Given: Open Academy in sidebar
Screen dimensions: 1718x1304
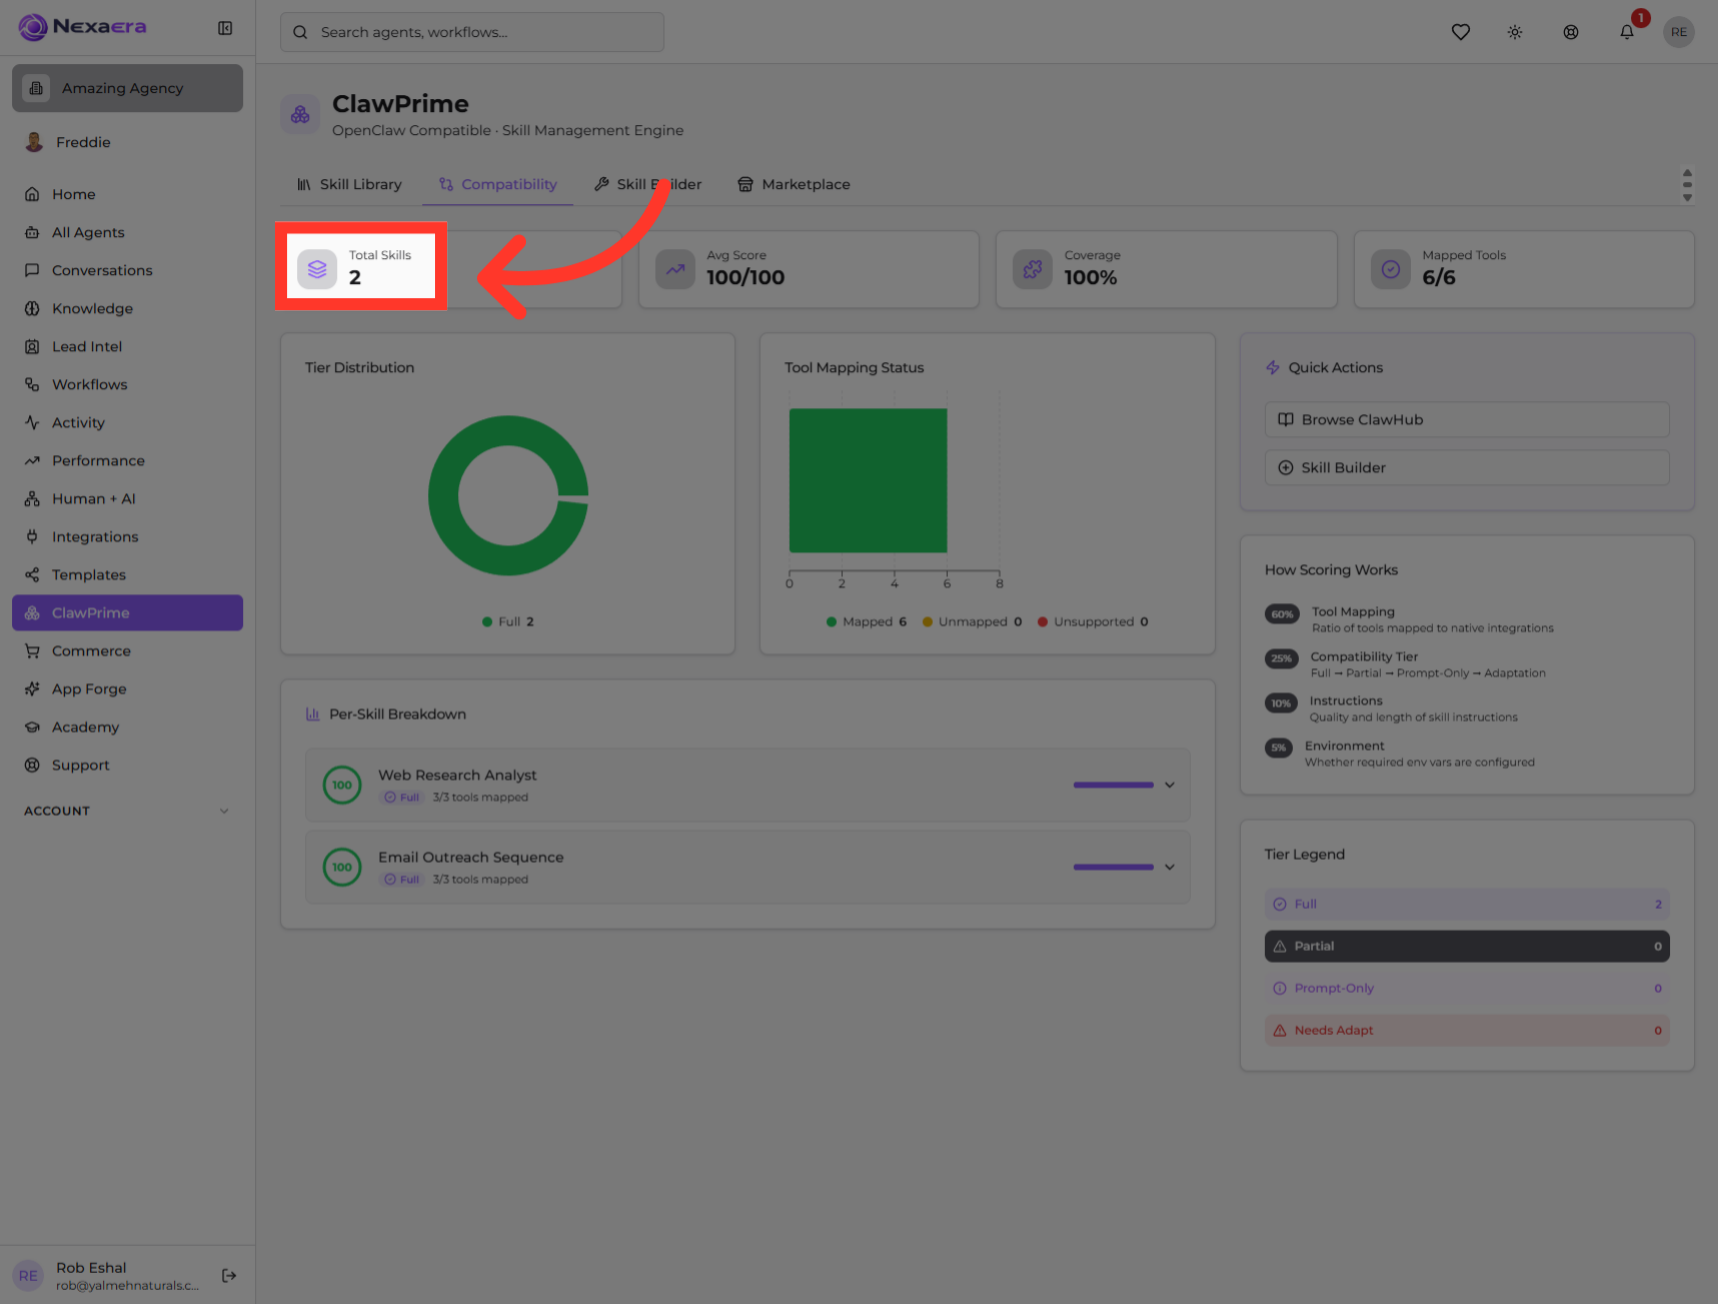Looking at the screenshot, I should (x=127, y=727).
